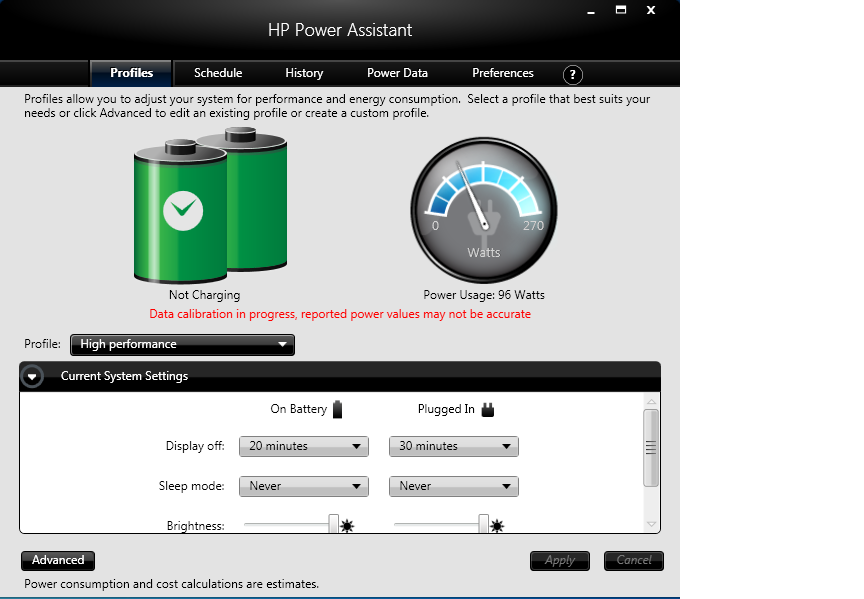864x599 pixels.
Task: Click the On Battery brightness sun icon
Action: (347, 526)
